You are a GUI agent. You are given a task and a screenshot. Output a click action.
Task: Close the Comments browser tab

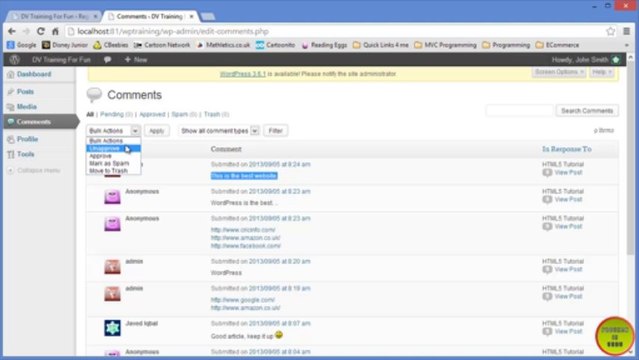[x=191, y=16]
